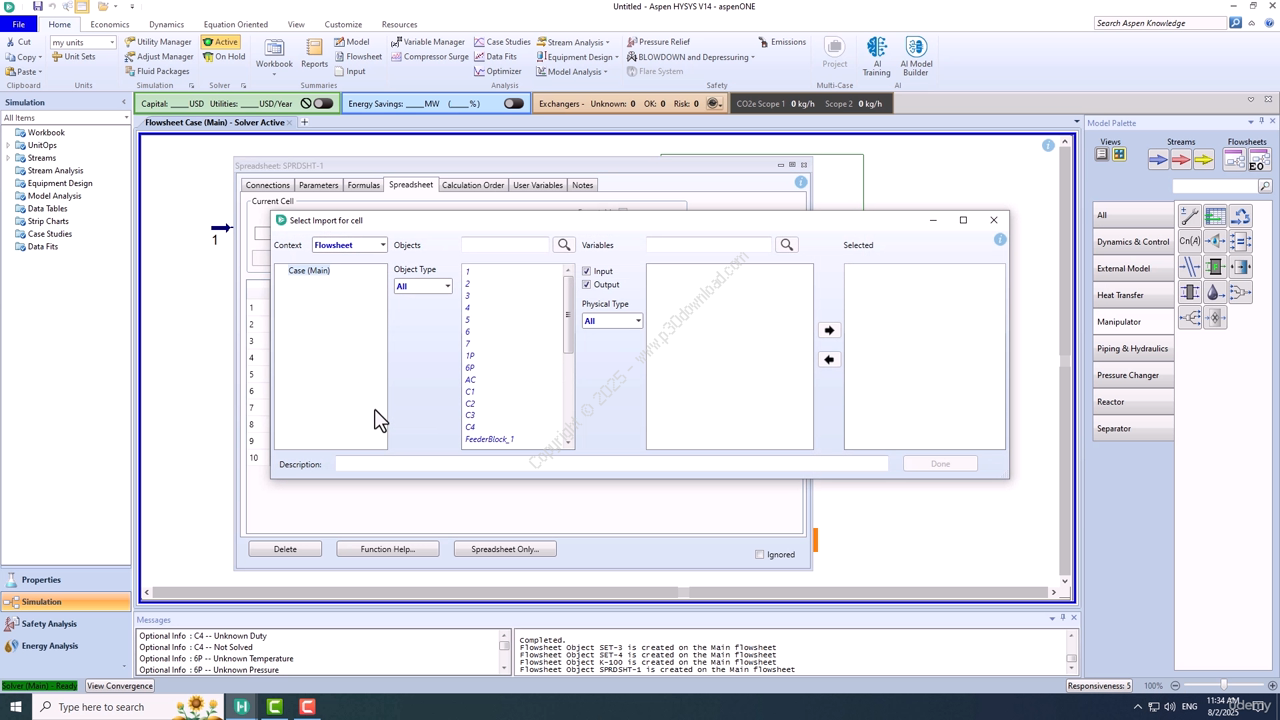Image resolution: width=1280 pixels, height=720 pixels.
Task: Click the objects list scrollbar
Action: tap(568, 355)
